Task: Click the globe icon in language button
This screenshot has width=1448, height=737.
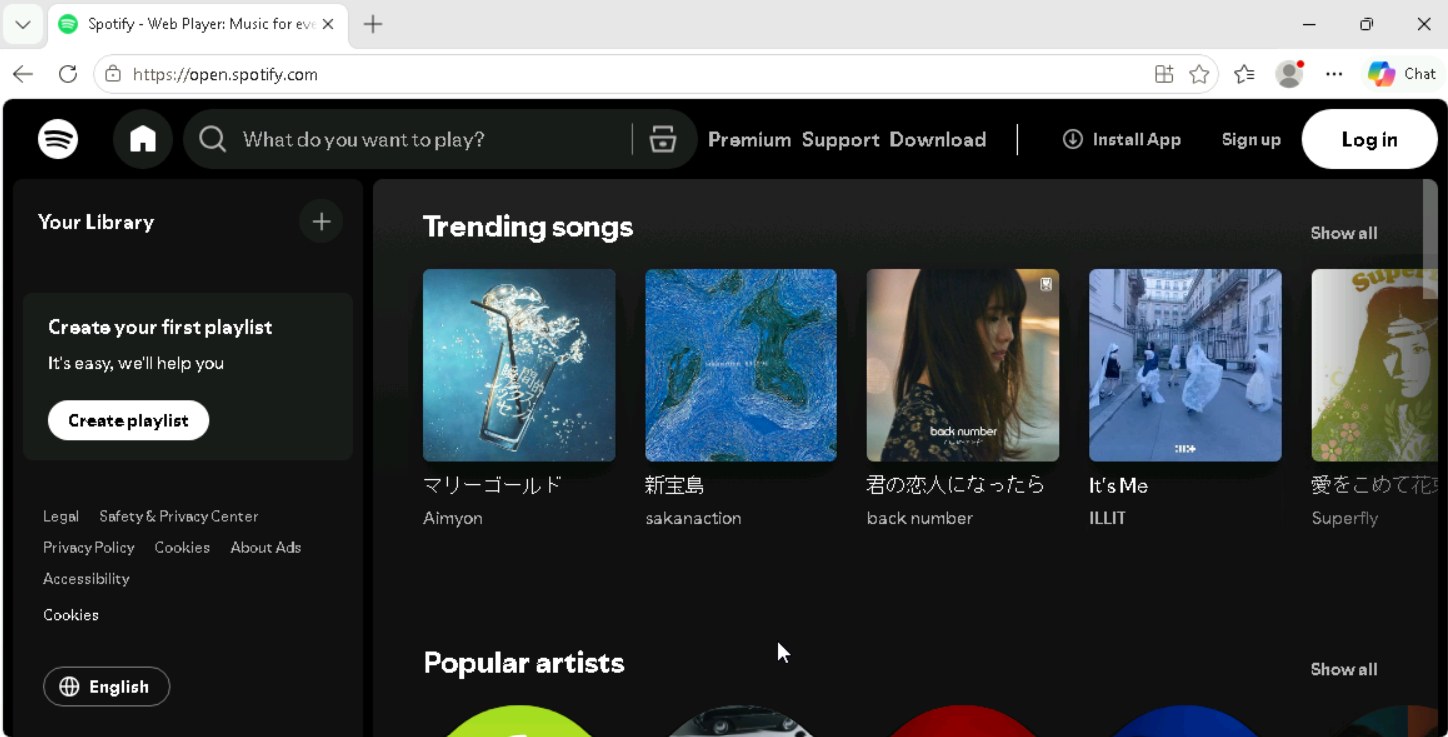Action: coord(69,687)
